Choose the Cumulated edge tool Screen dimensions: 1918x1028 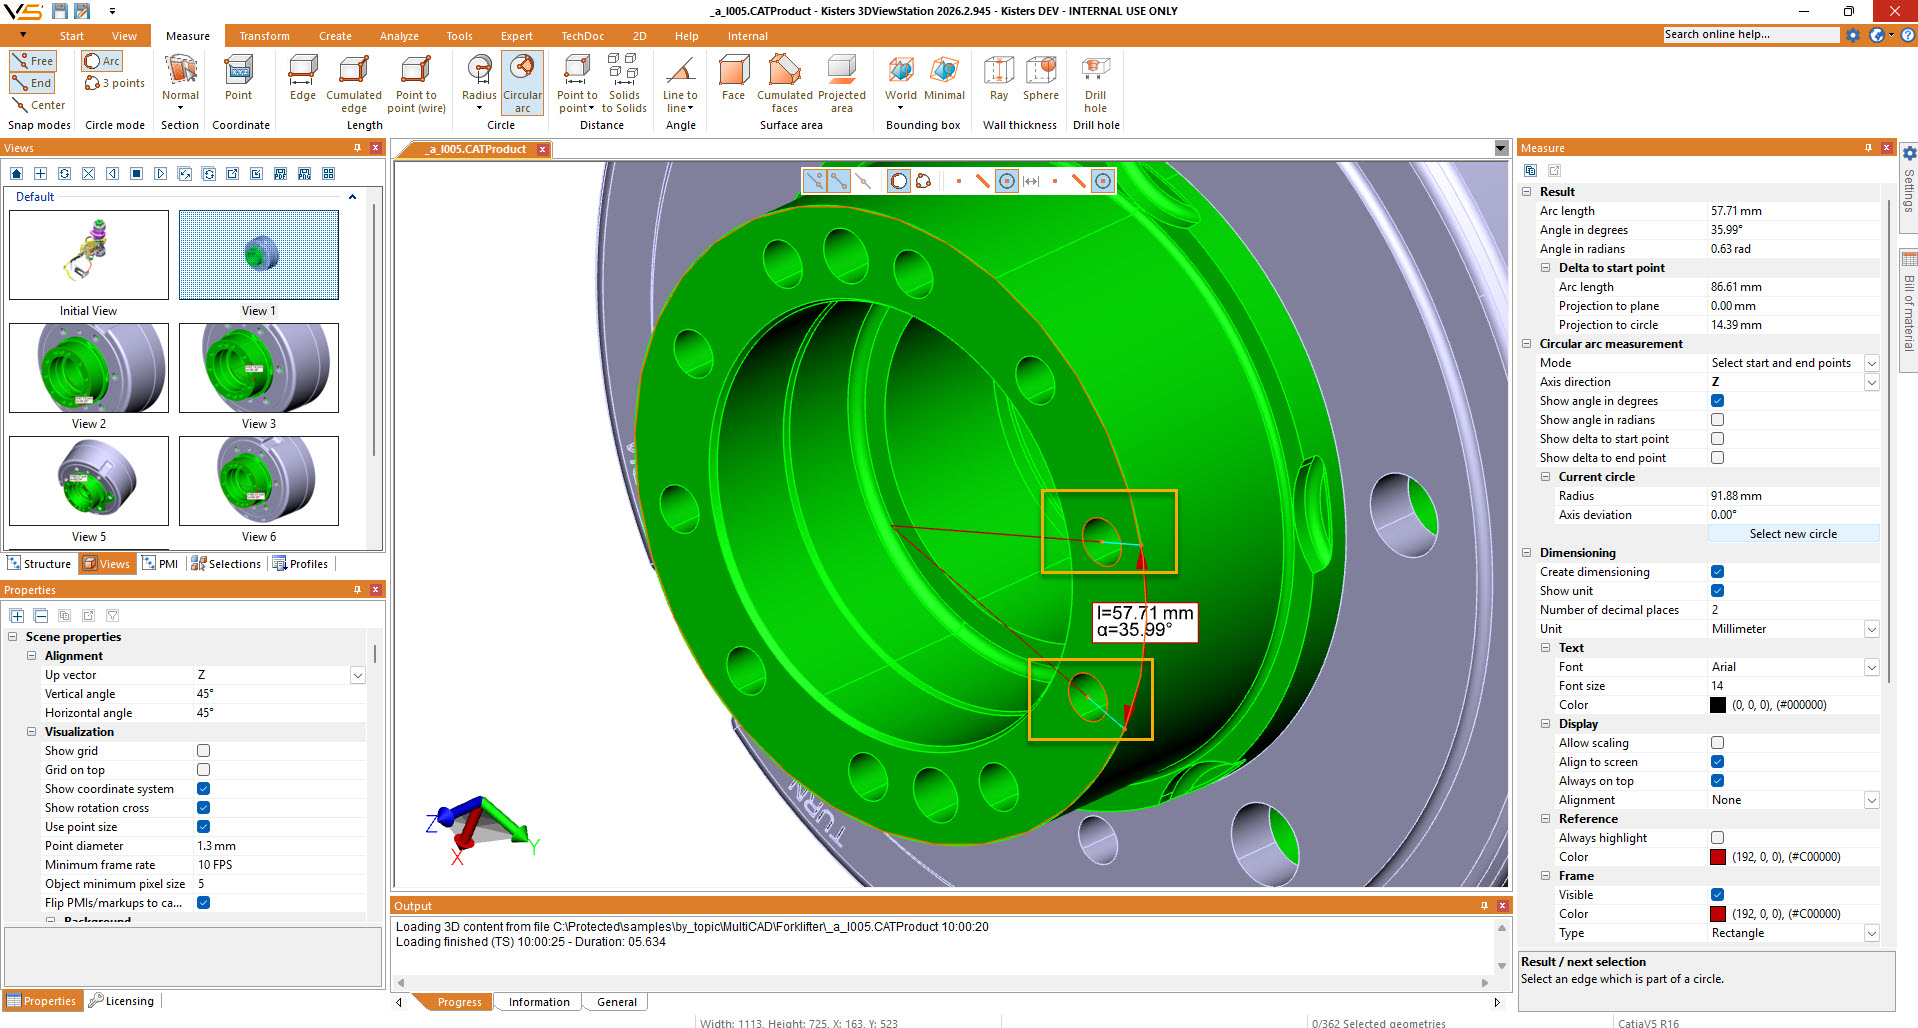(354, 83)
